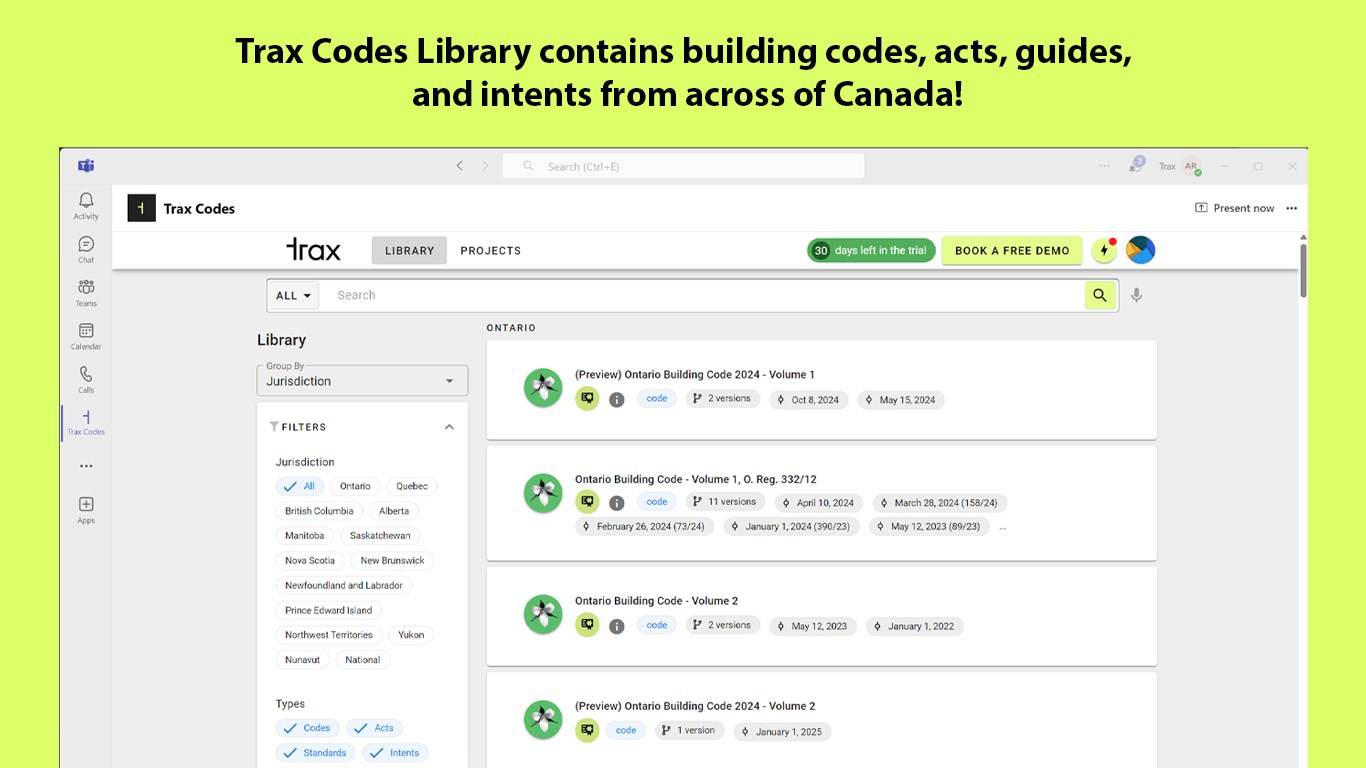Open the ALL search scope dropdown
Viewport: 1366px width, 768px height.
pos(294,295)
